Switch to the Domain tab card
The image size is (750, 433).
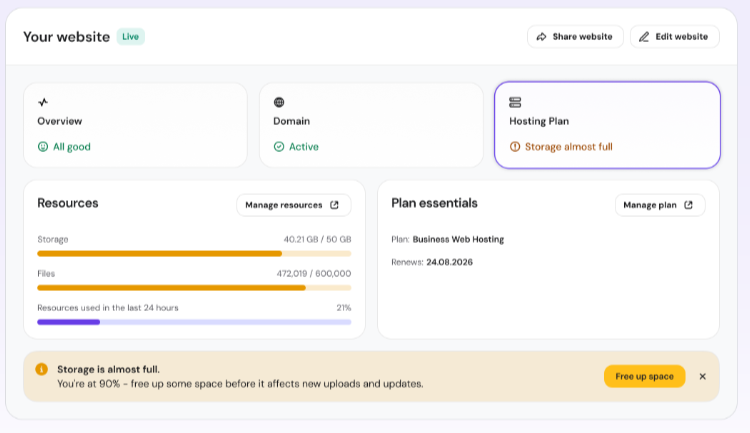(x=371, y=125)
